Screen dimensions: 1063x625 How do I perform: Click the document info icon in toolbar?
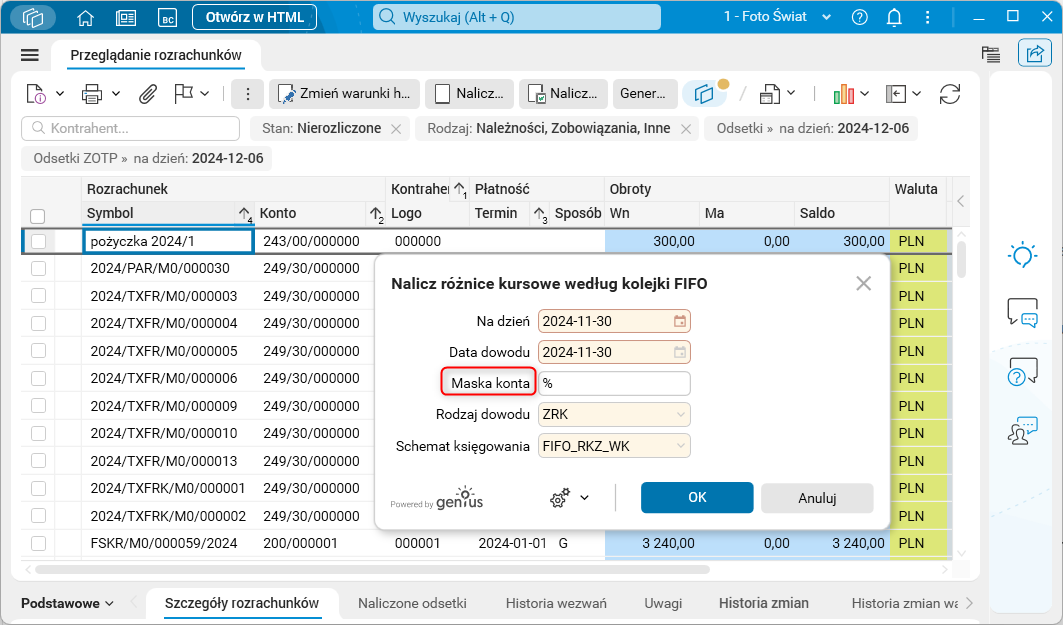[x=35, y=94]
